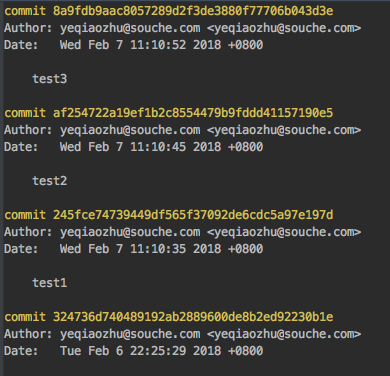
Task: Click author email in test3 commit
Action: [130, 28]
